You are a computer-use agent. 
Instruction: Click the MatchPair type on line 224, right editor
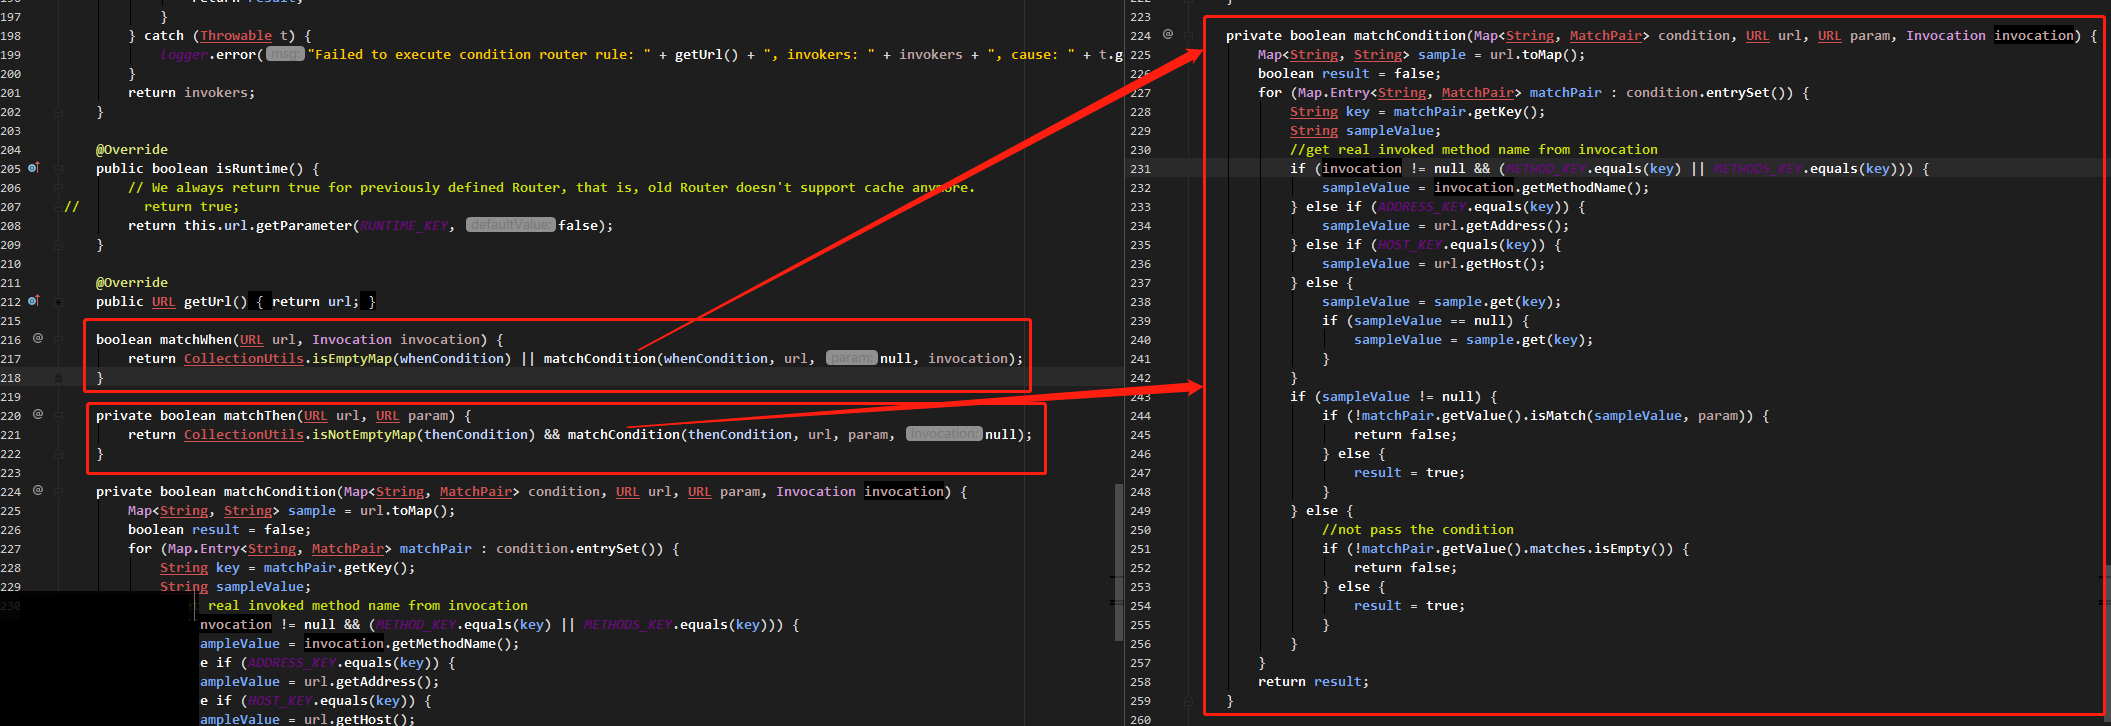pos(1606,35)
